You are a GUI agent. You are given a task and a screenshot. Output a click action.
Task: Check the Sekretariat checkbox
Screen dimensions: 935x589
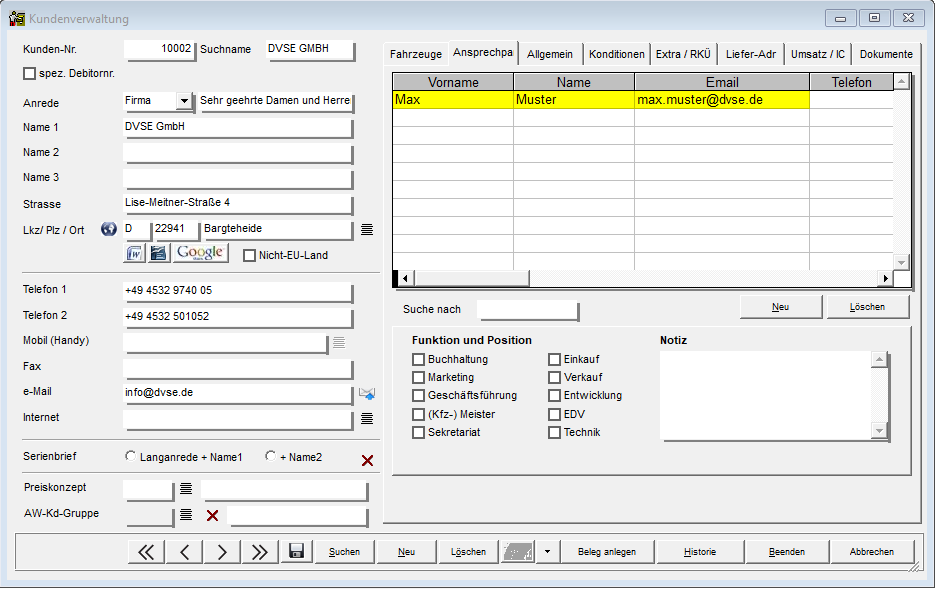click(419, 432)
